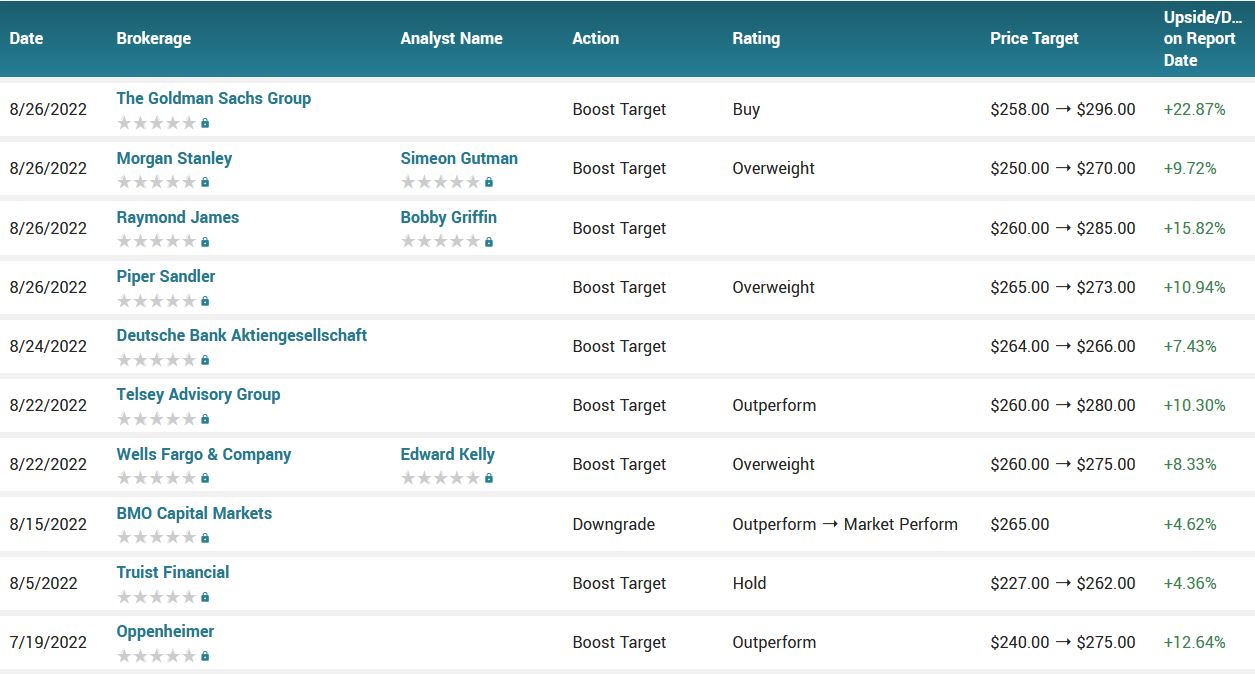Select the $258.00 → $296.00 price target
This screenshot has height=674, width=1255.
1063,109
